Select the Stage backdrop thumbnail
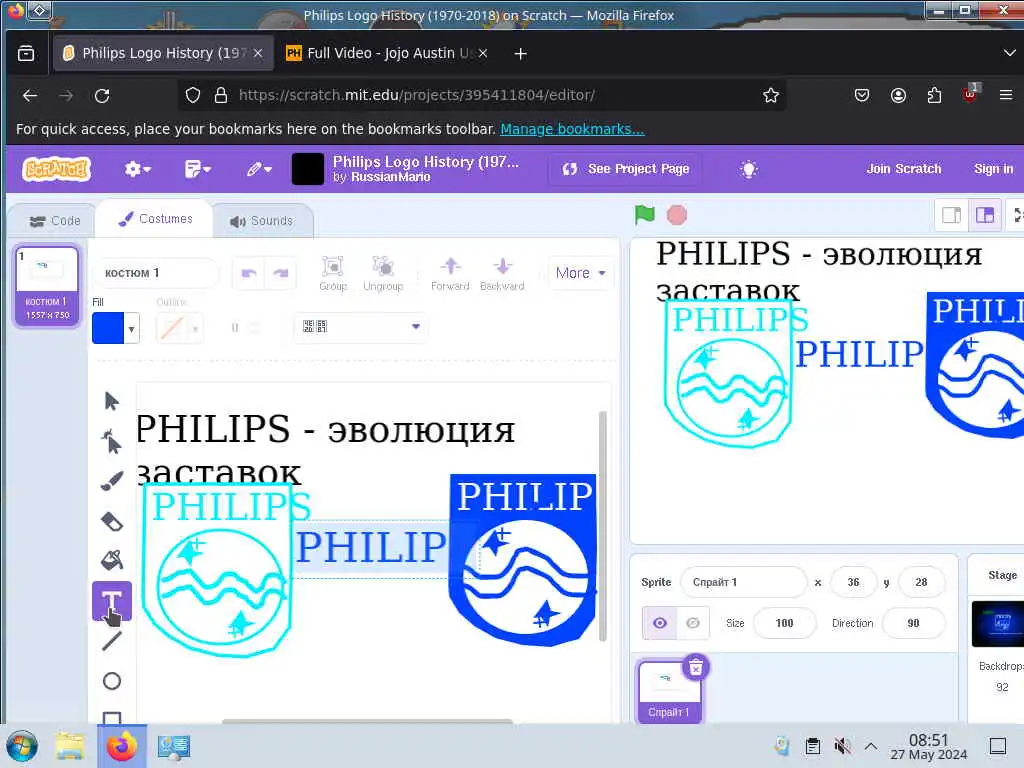 [x=997, y=624]
